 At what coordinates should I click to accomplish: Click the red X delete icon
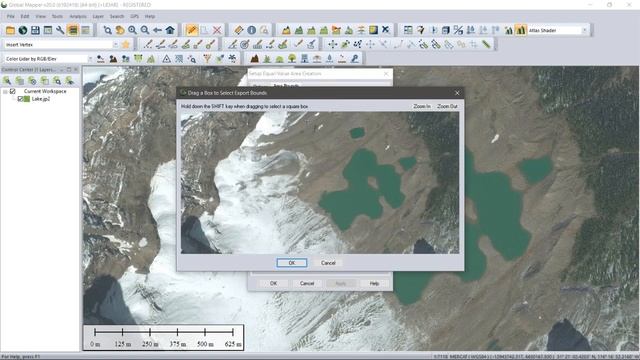[217, 30]
